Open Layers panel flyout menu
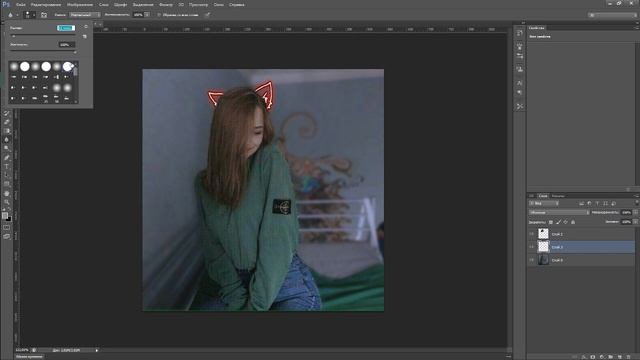The image size is (640, 360). [x=636, y=196]
